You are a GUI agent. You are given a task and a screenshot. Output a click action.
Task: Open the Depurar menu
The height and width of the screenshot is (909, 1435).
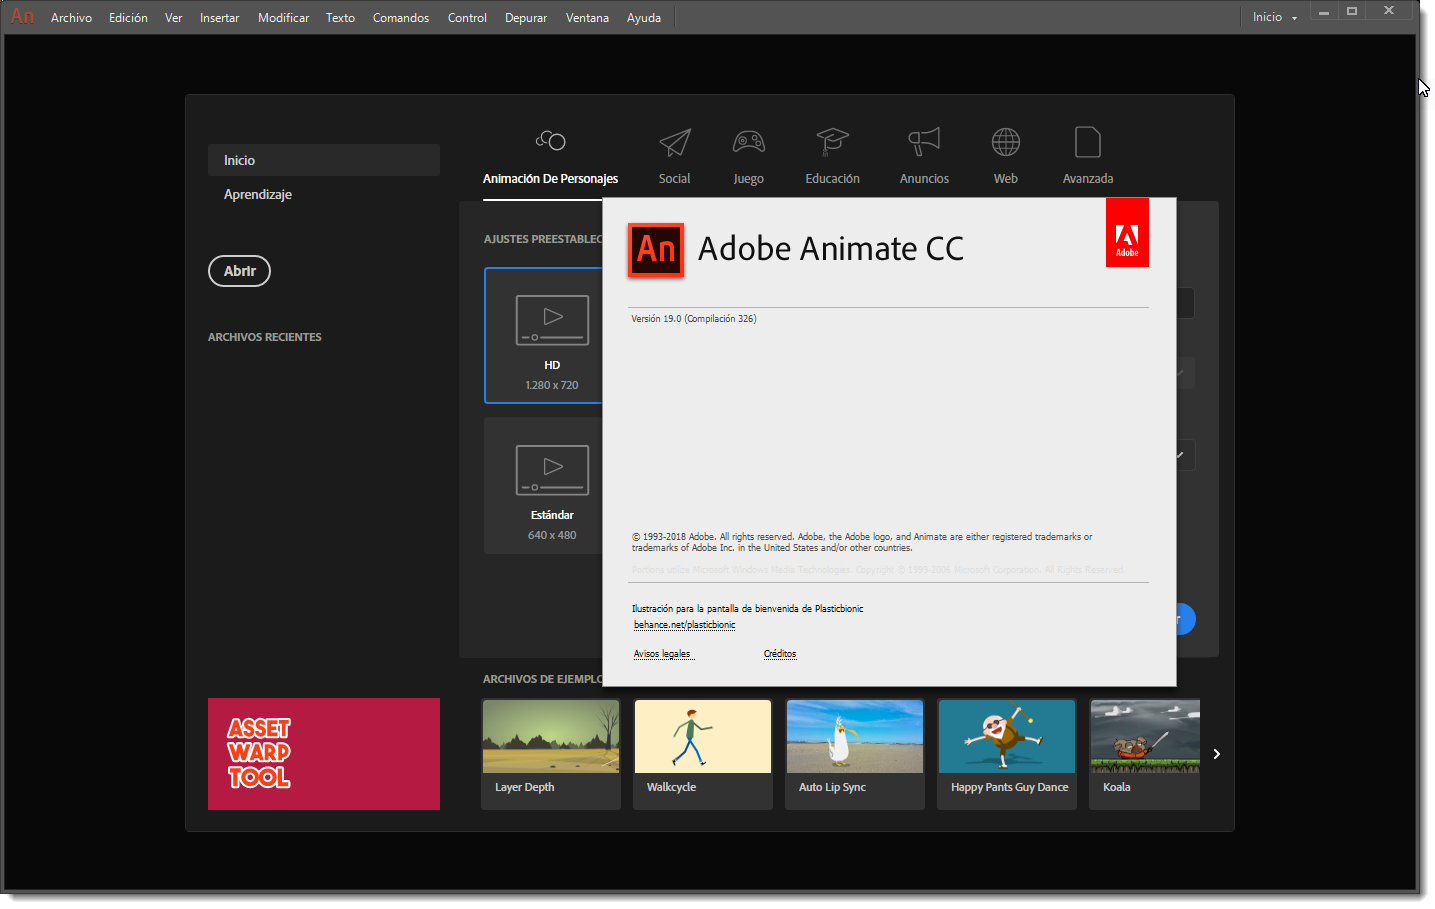point(526,18)
